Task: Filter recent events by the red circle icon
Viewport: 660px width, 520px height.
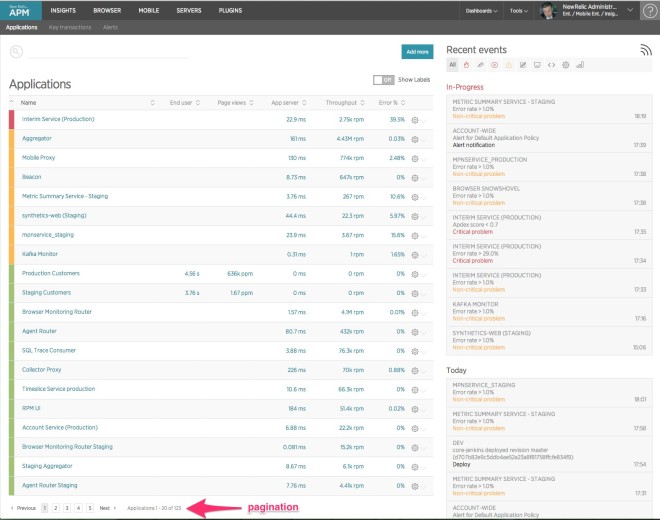Action: click(x=495, y=65)
